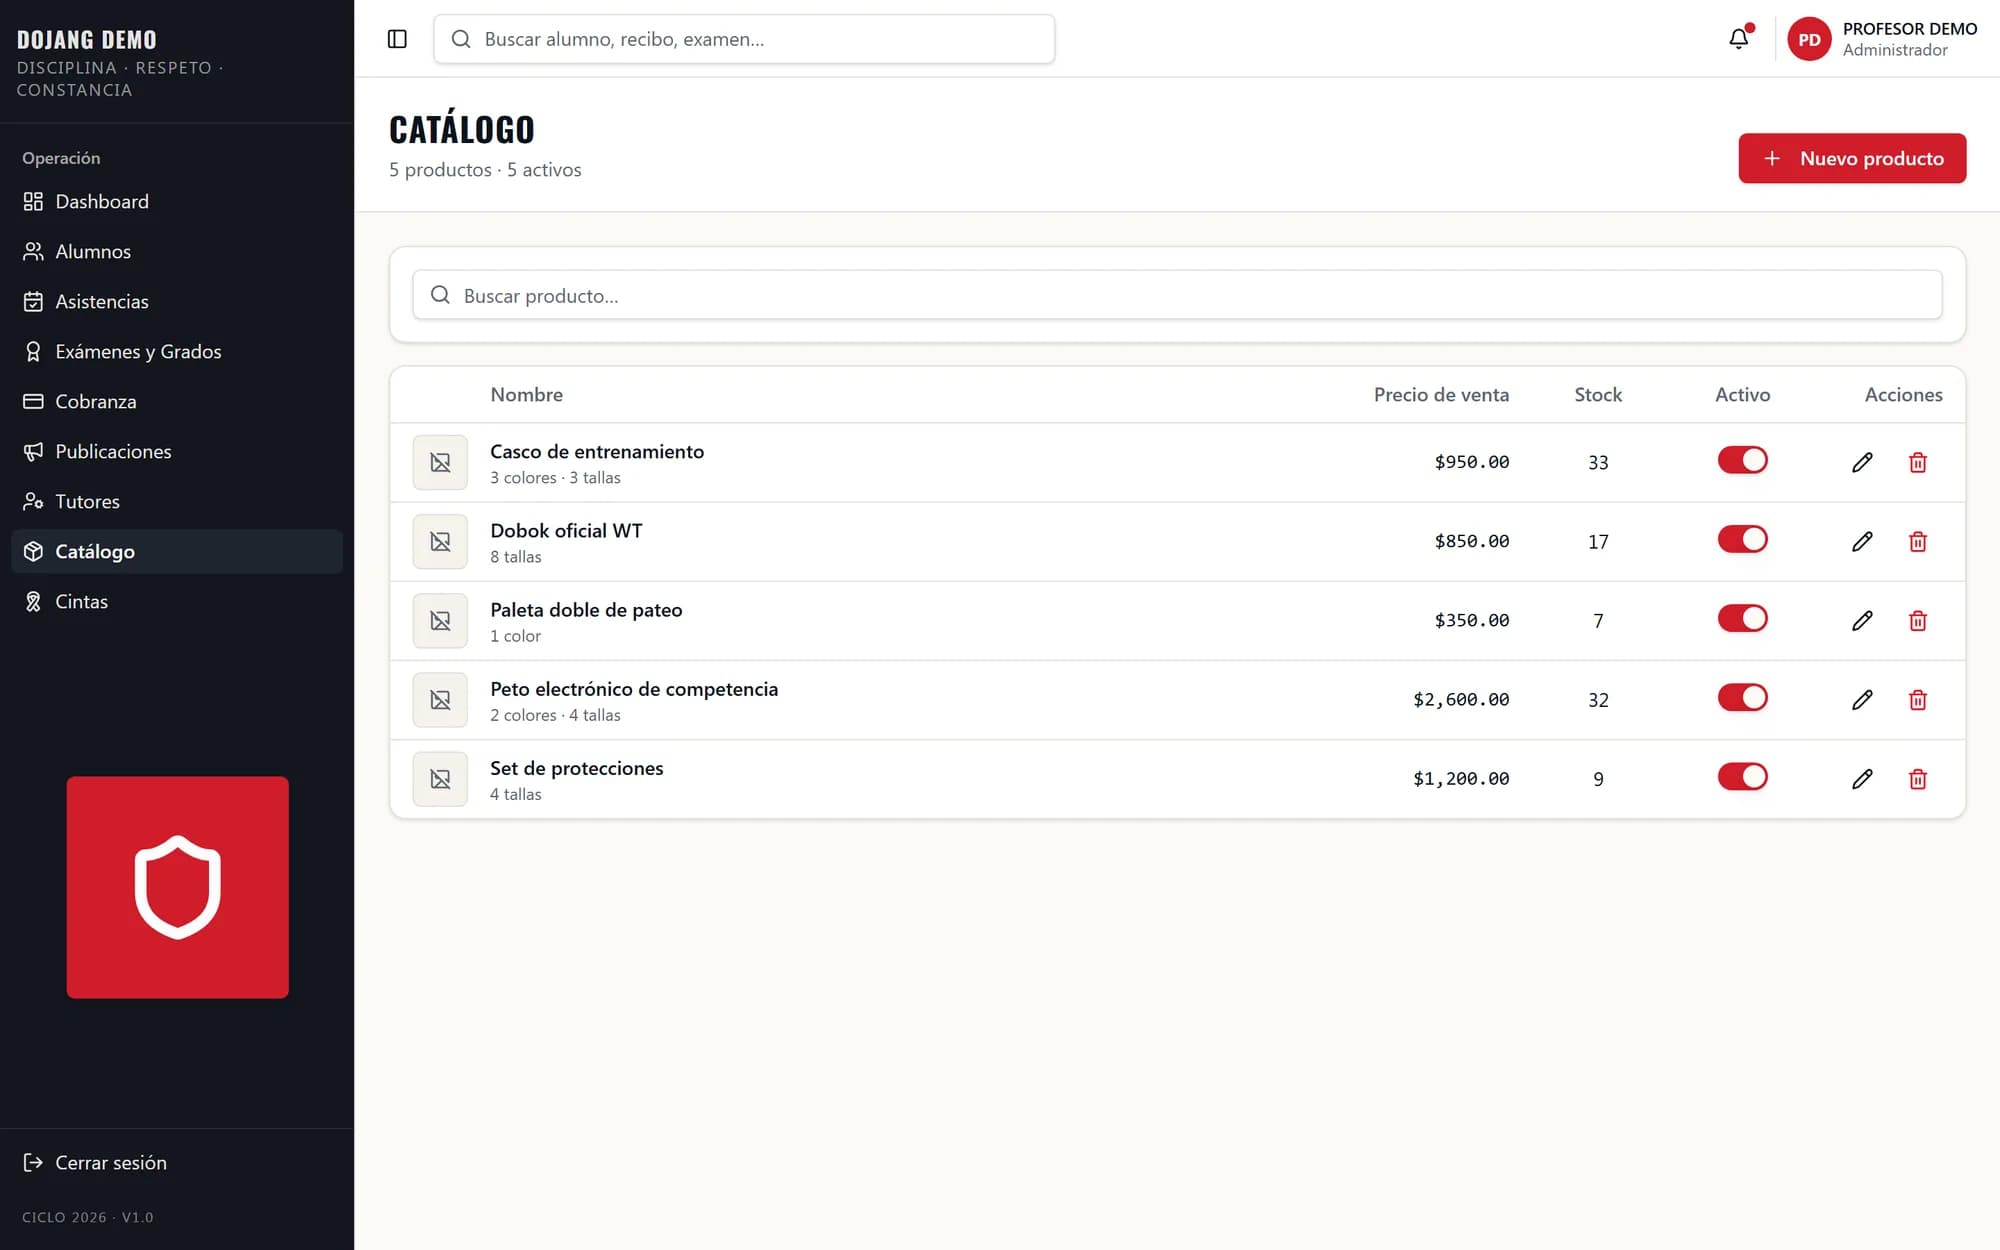Select Catálogo sidebar item

pyautogui.click(x=177, y=551)
